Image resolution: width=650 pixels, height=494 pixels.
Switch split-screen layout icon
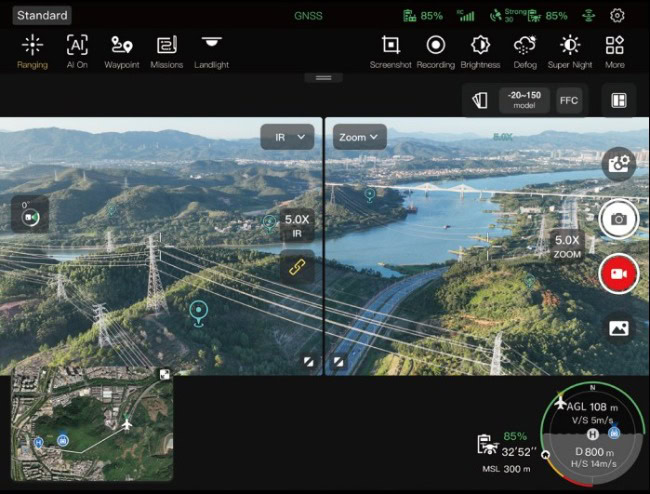[619, 100]
